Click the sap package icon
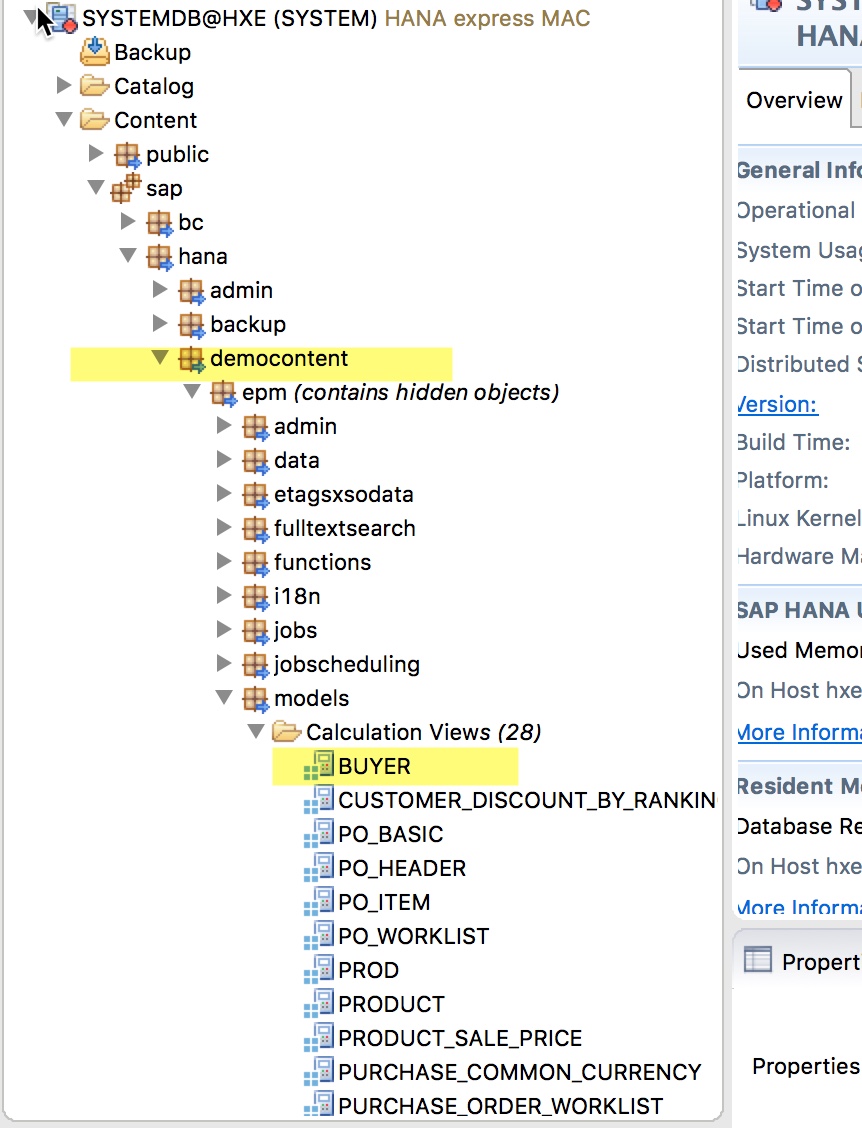862x1128 pixels. pos(126,188)
